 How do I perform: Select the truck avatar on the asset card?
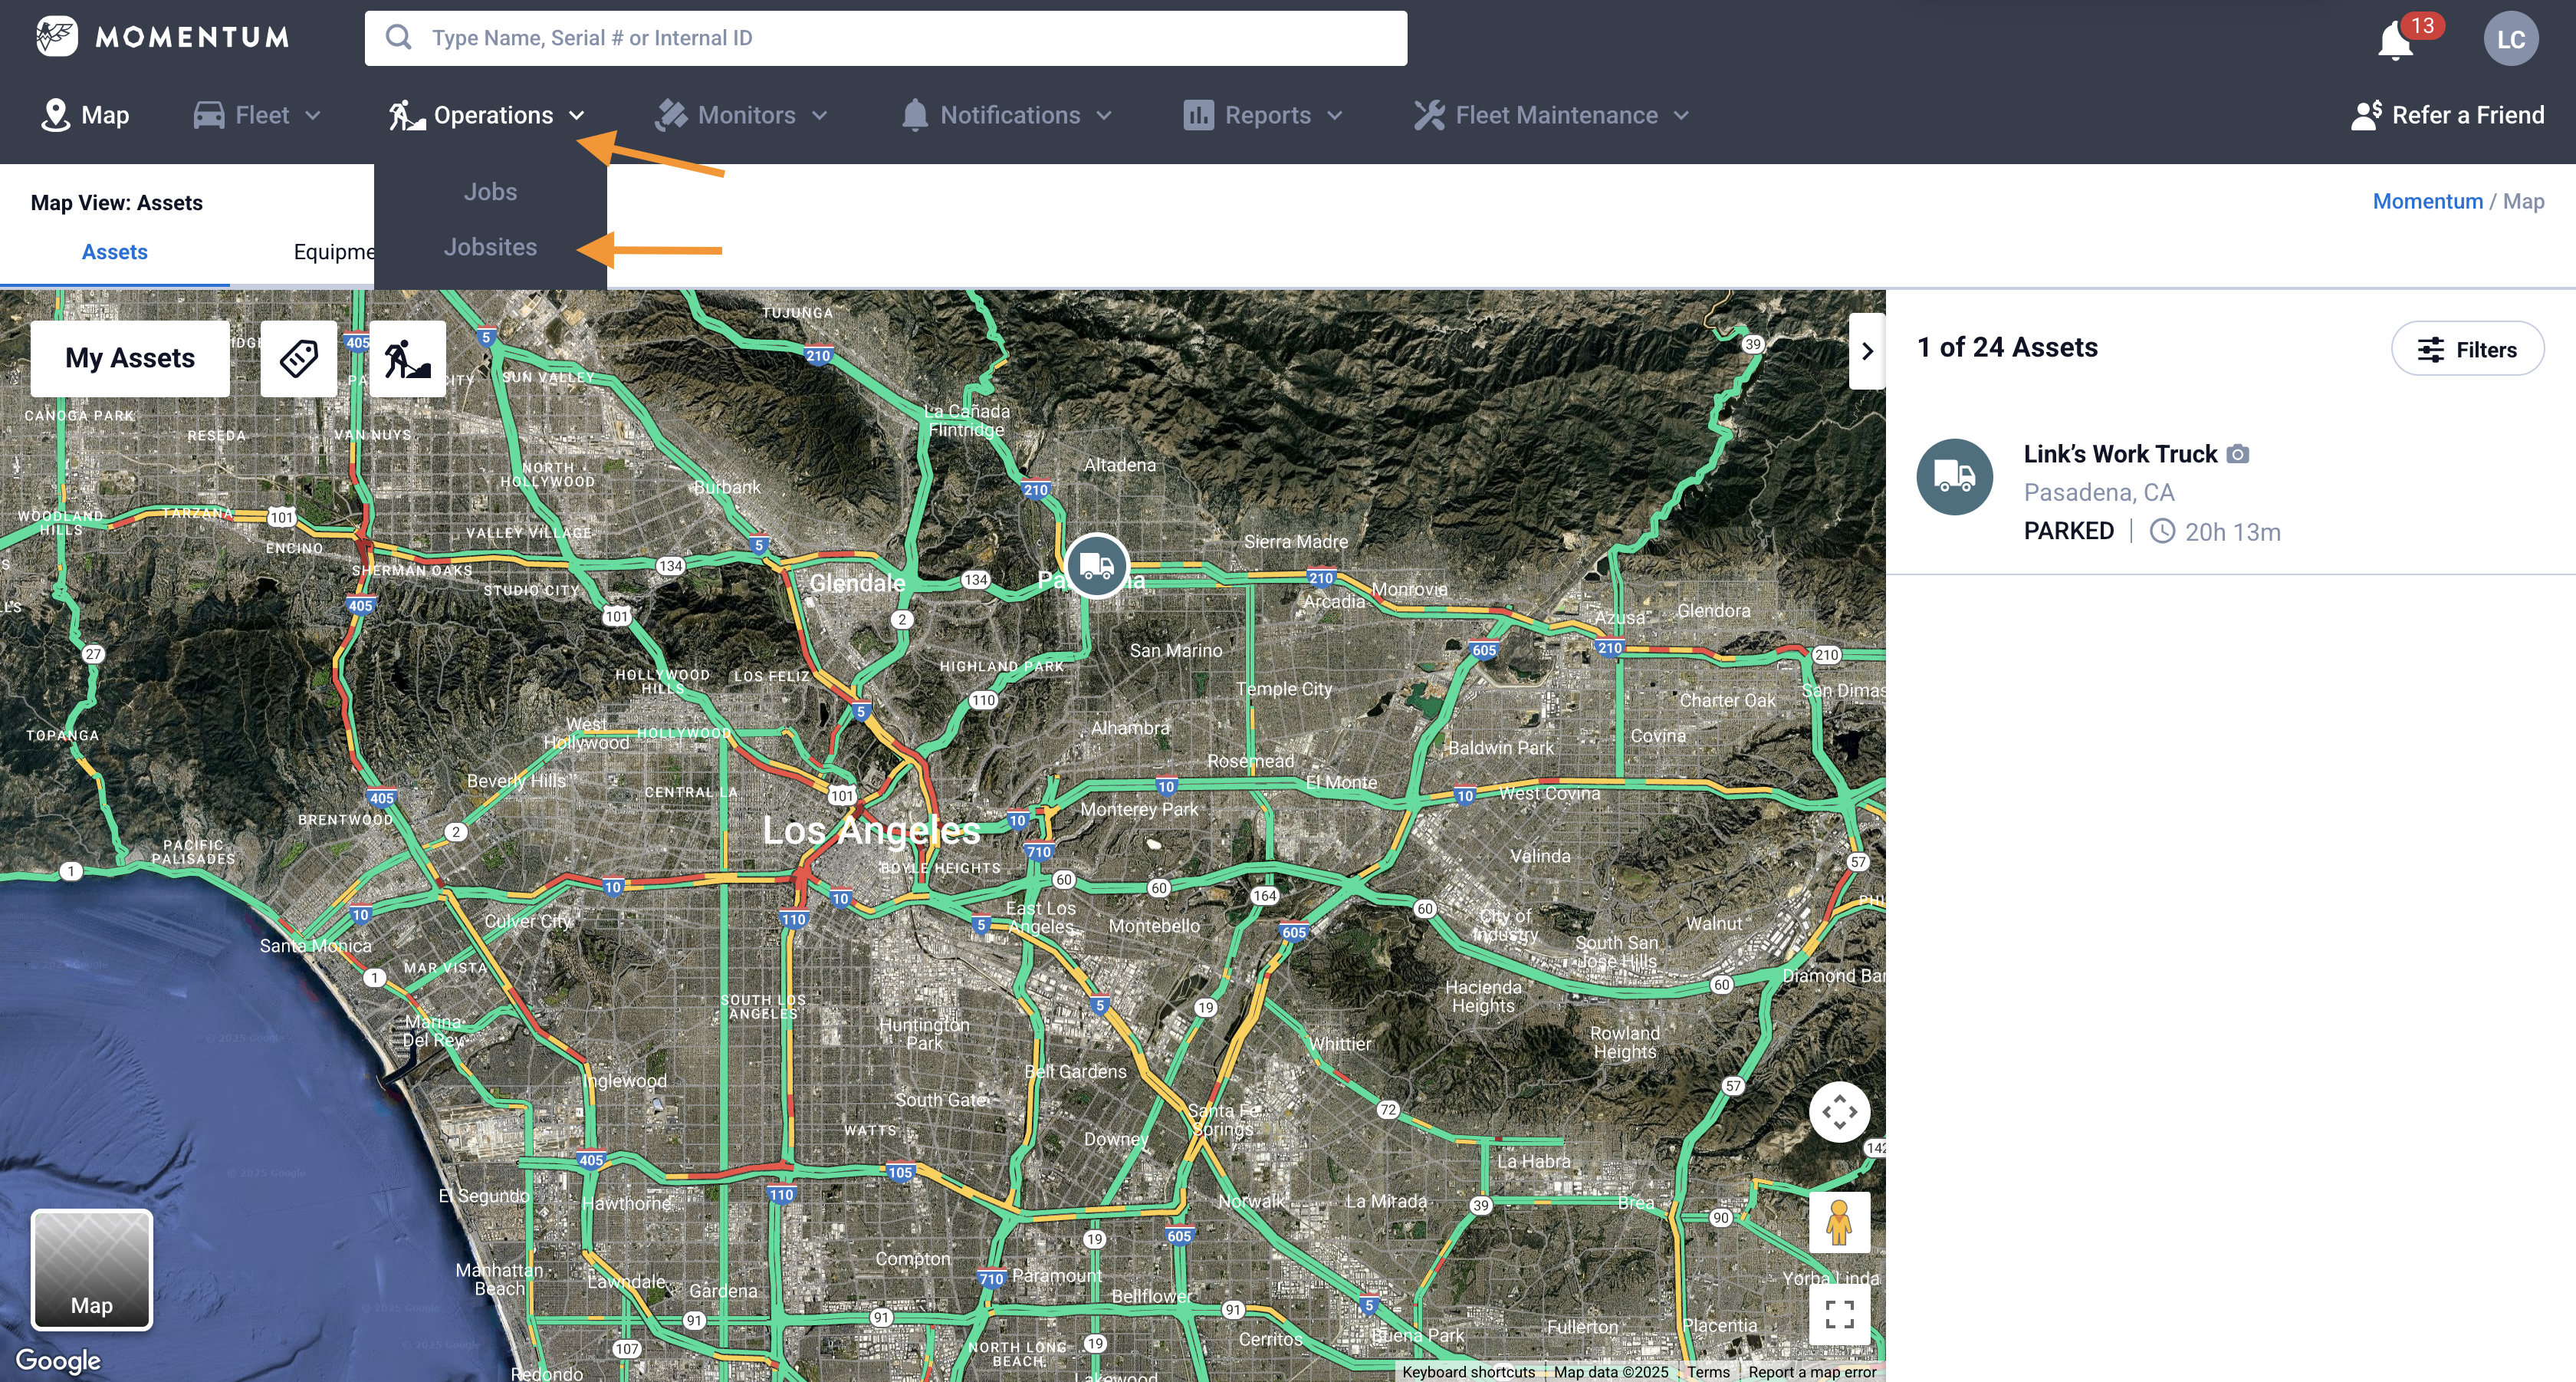(x=1954, y=477)
